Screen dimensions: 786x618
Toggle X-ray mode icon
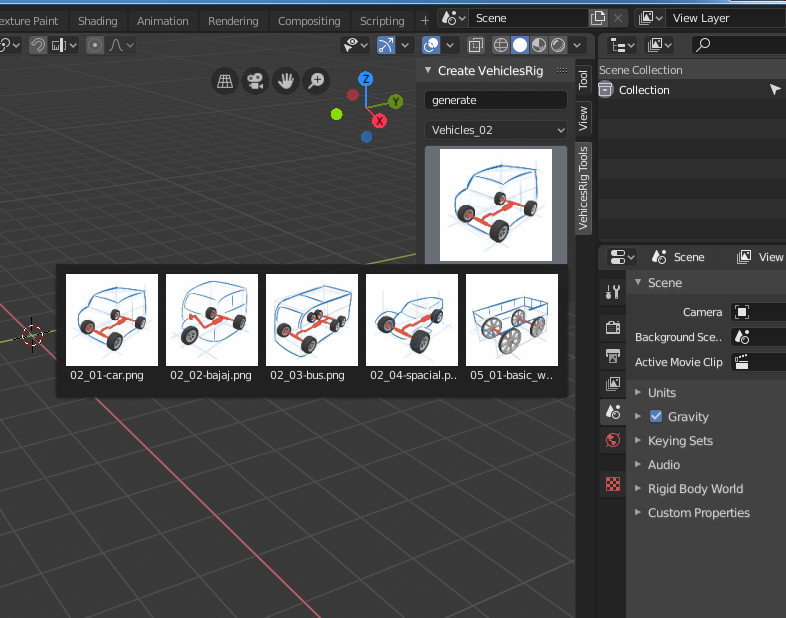[x=475, y=45]
